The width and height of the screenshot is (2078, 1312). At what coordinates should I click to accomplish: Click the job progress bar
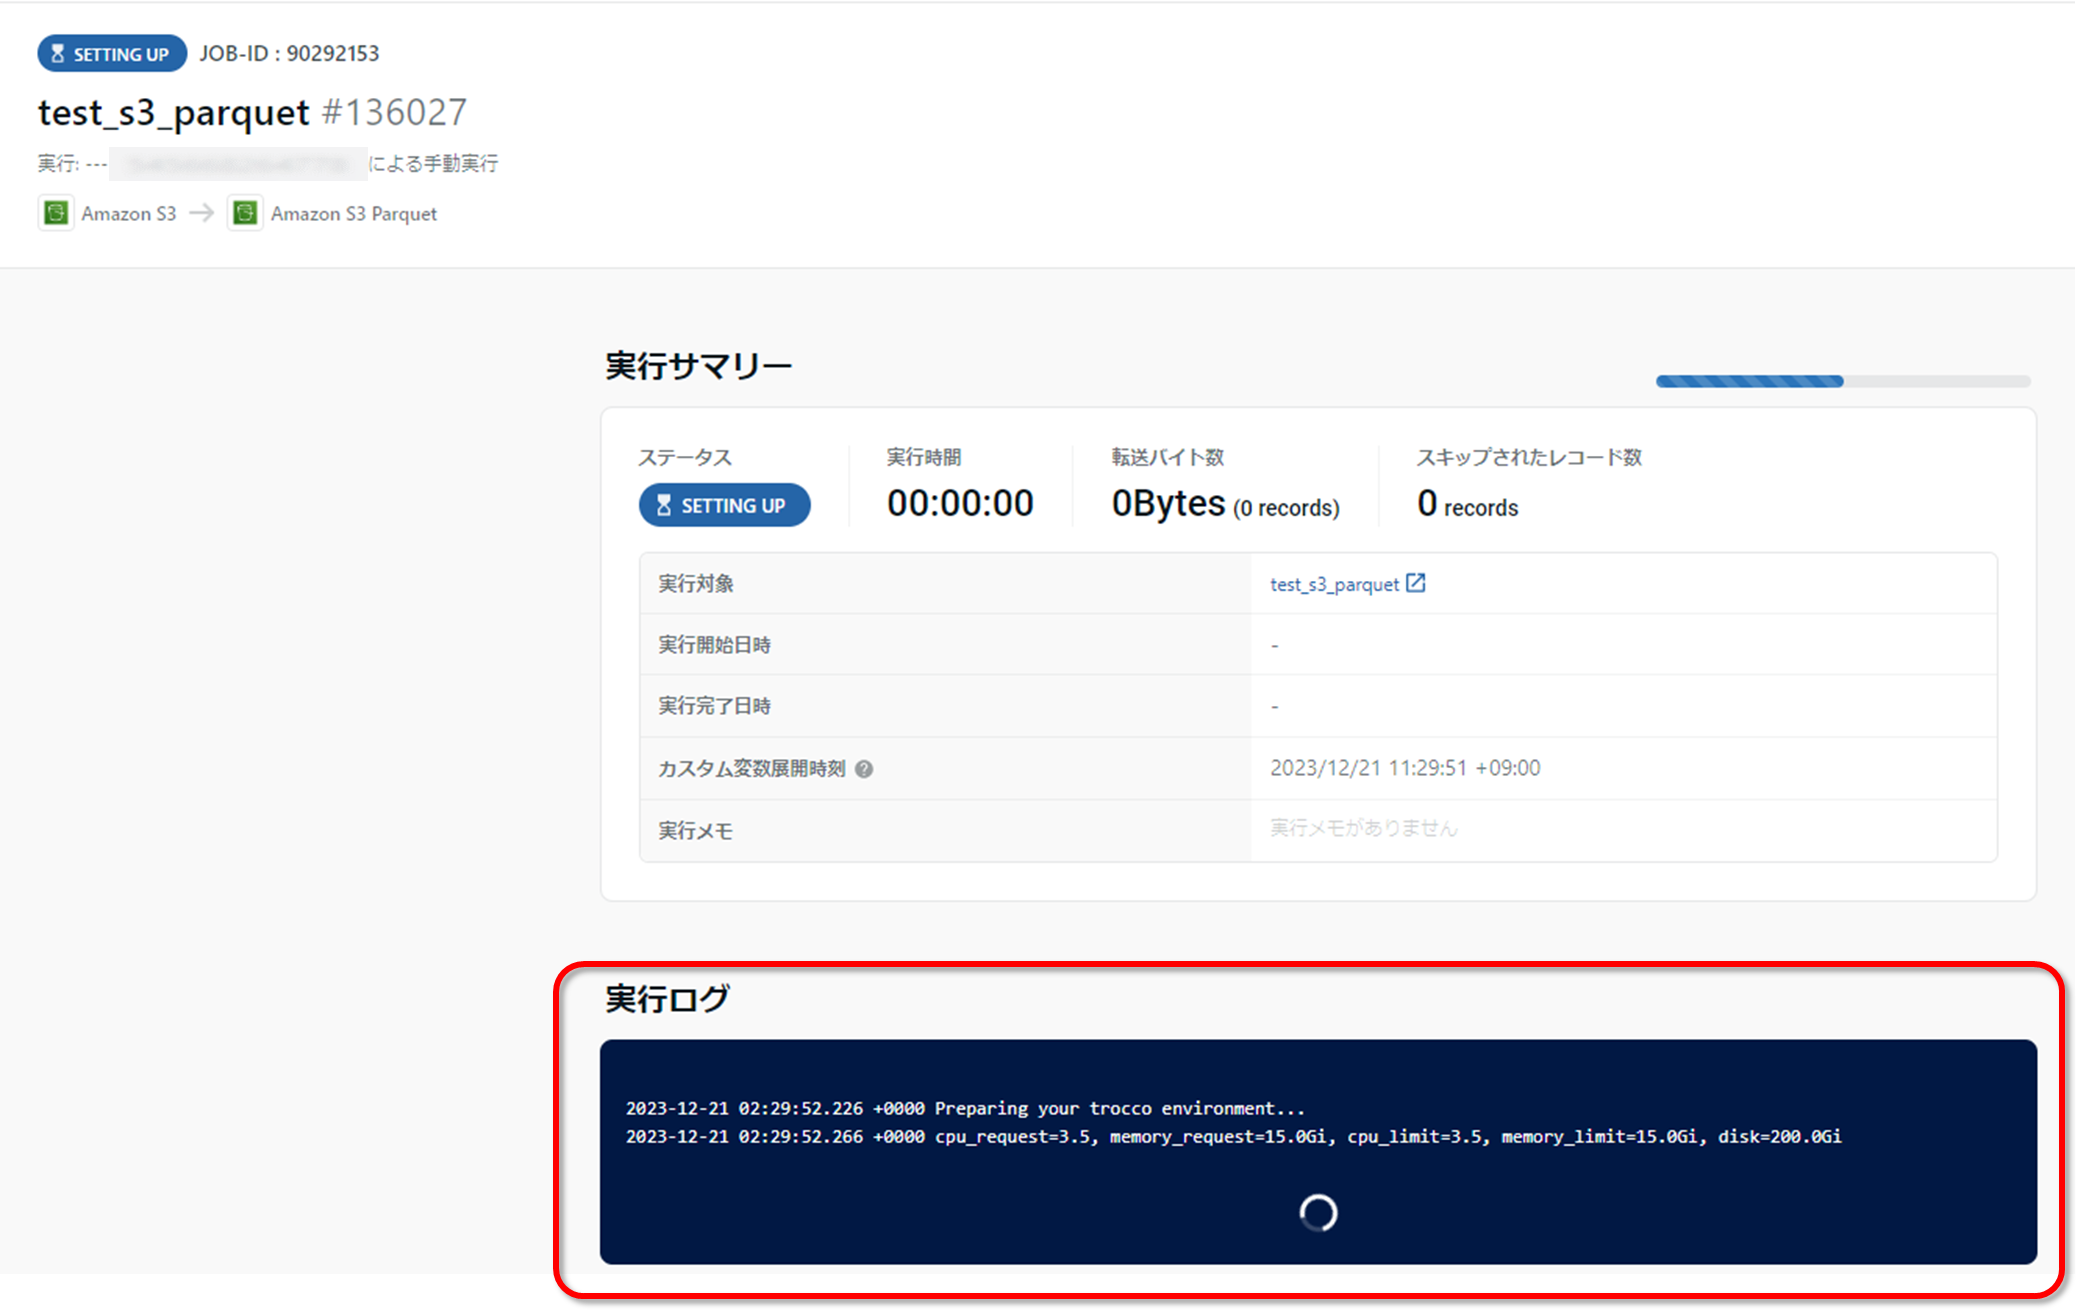tap(1842, 381)
